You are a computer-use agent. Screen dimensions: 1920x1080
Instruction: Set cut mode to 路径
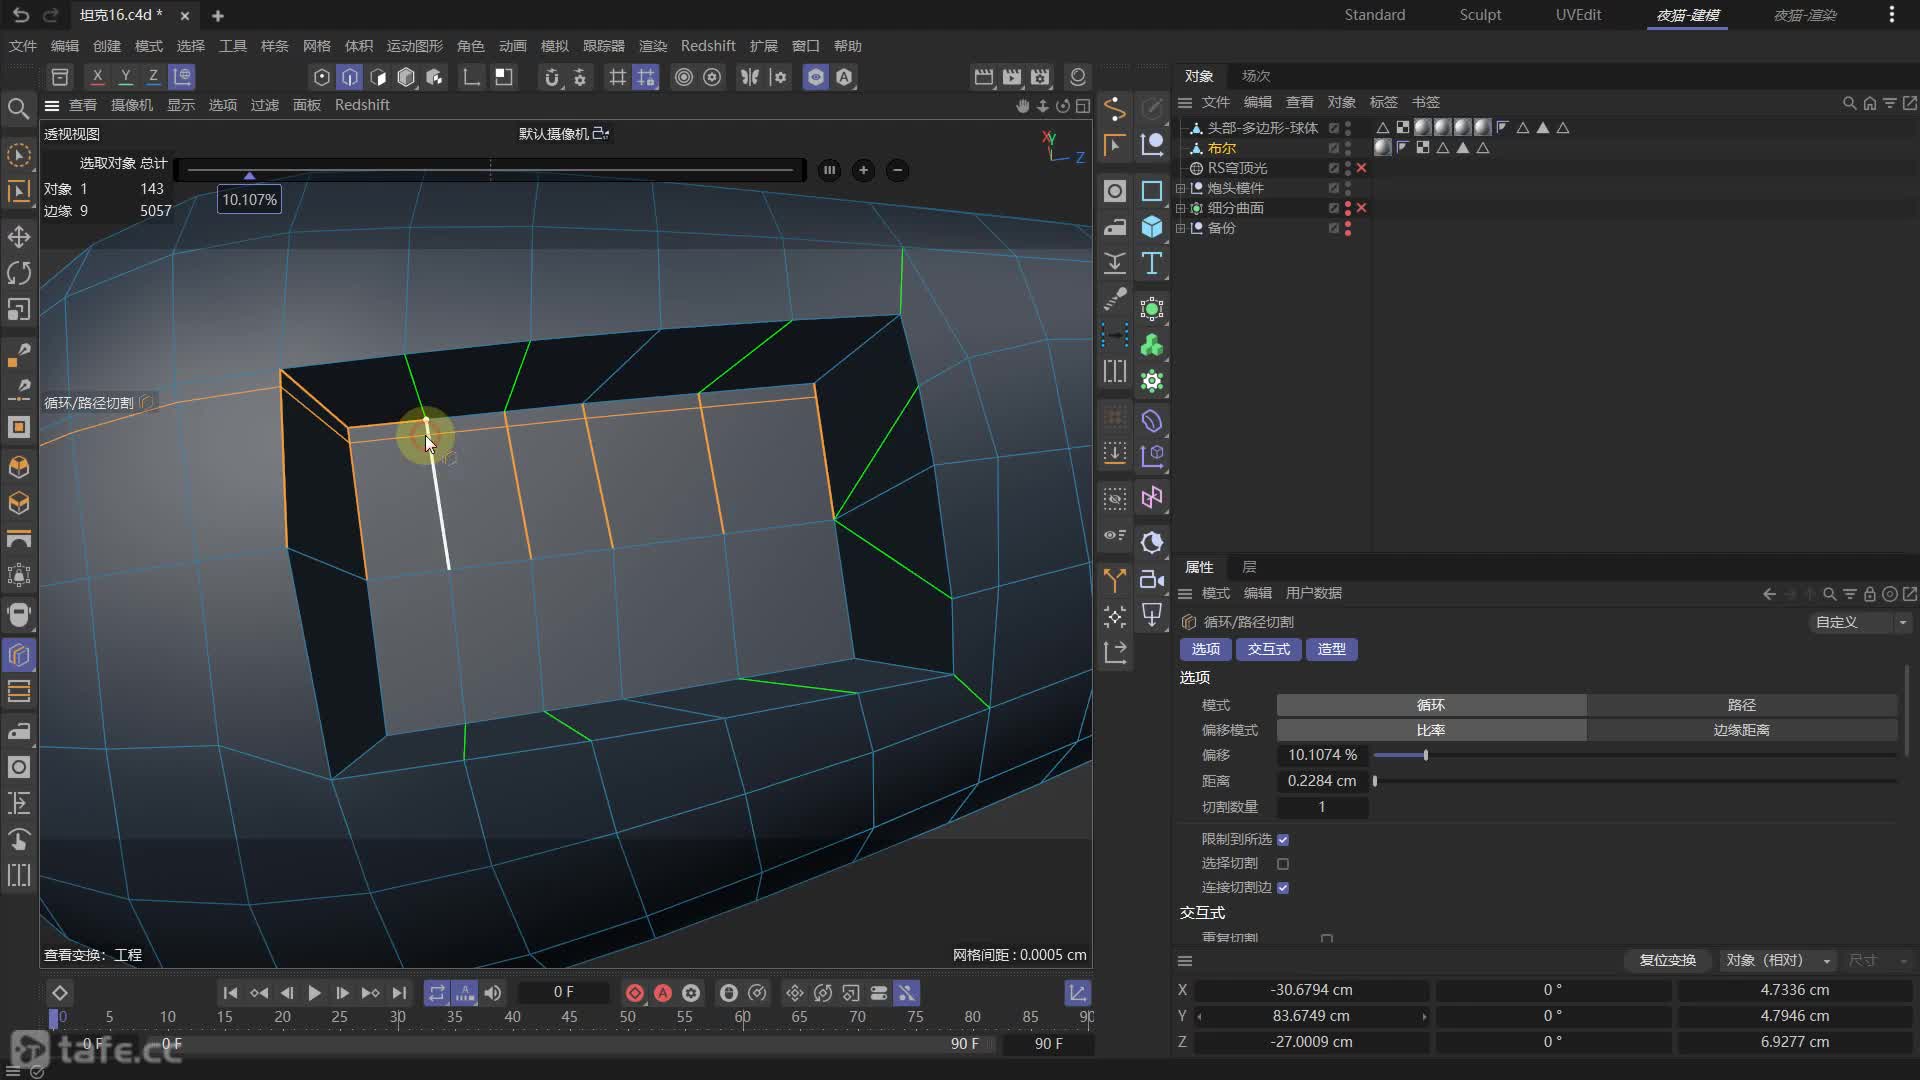coord(1741,705)
